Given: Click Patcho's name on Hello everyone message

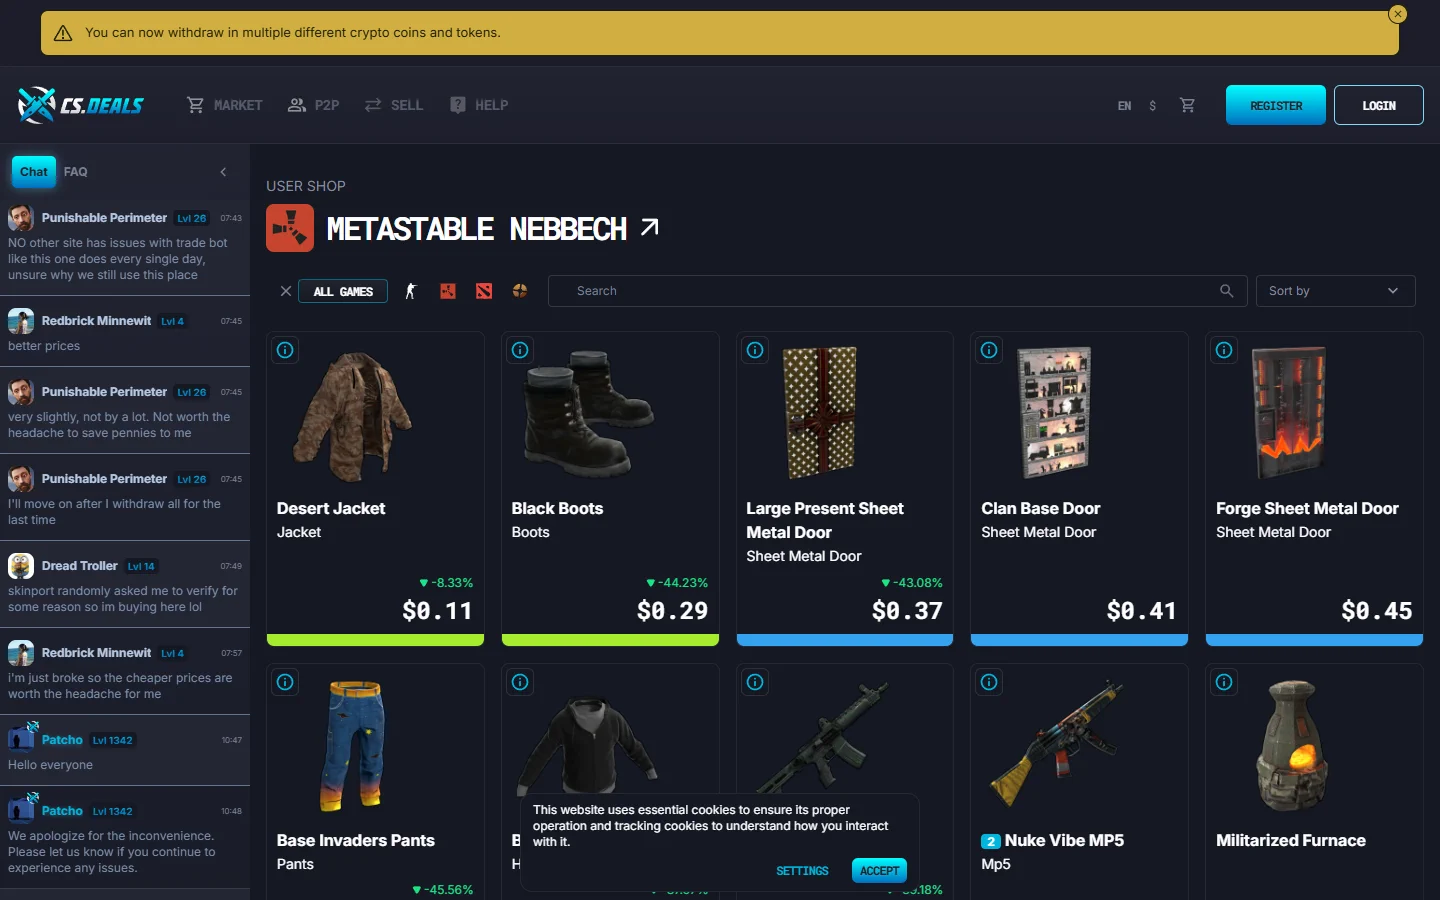Looking at the screenshot, I should click(62, 740).
